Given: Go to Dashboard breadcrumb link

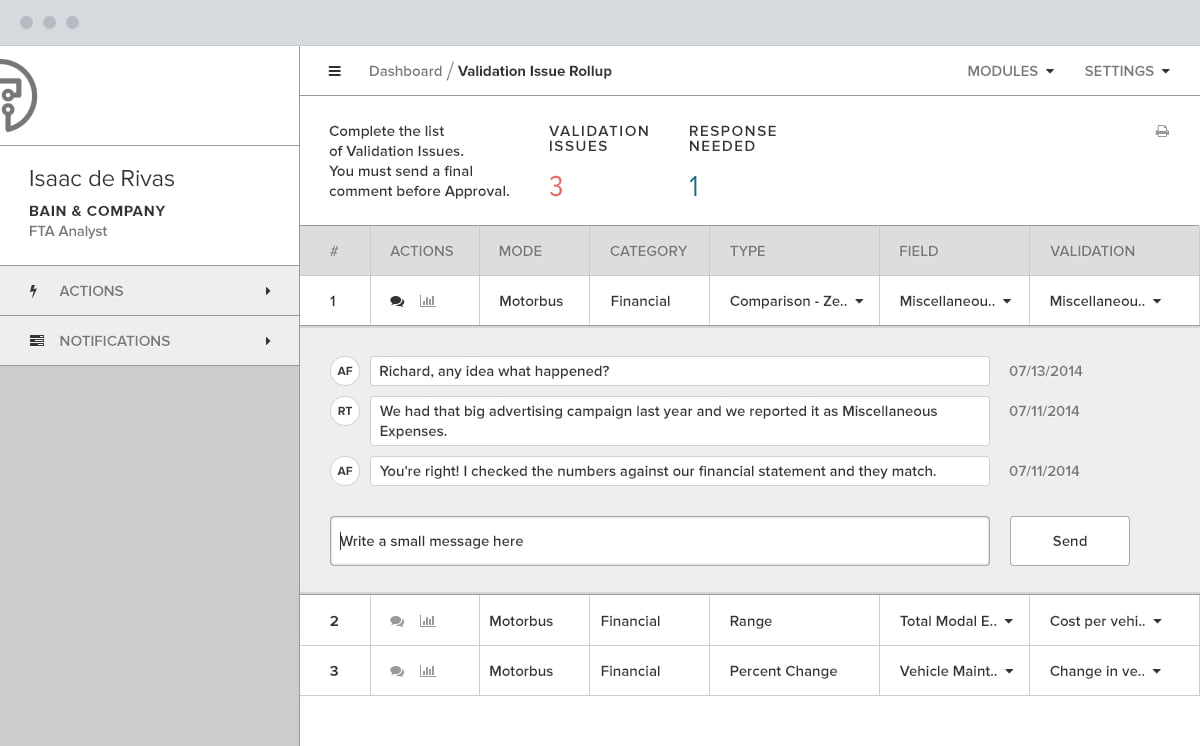Looking at the screenshot, I should point(405,71).
